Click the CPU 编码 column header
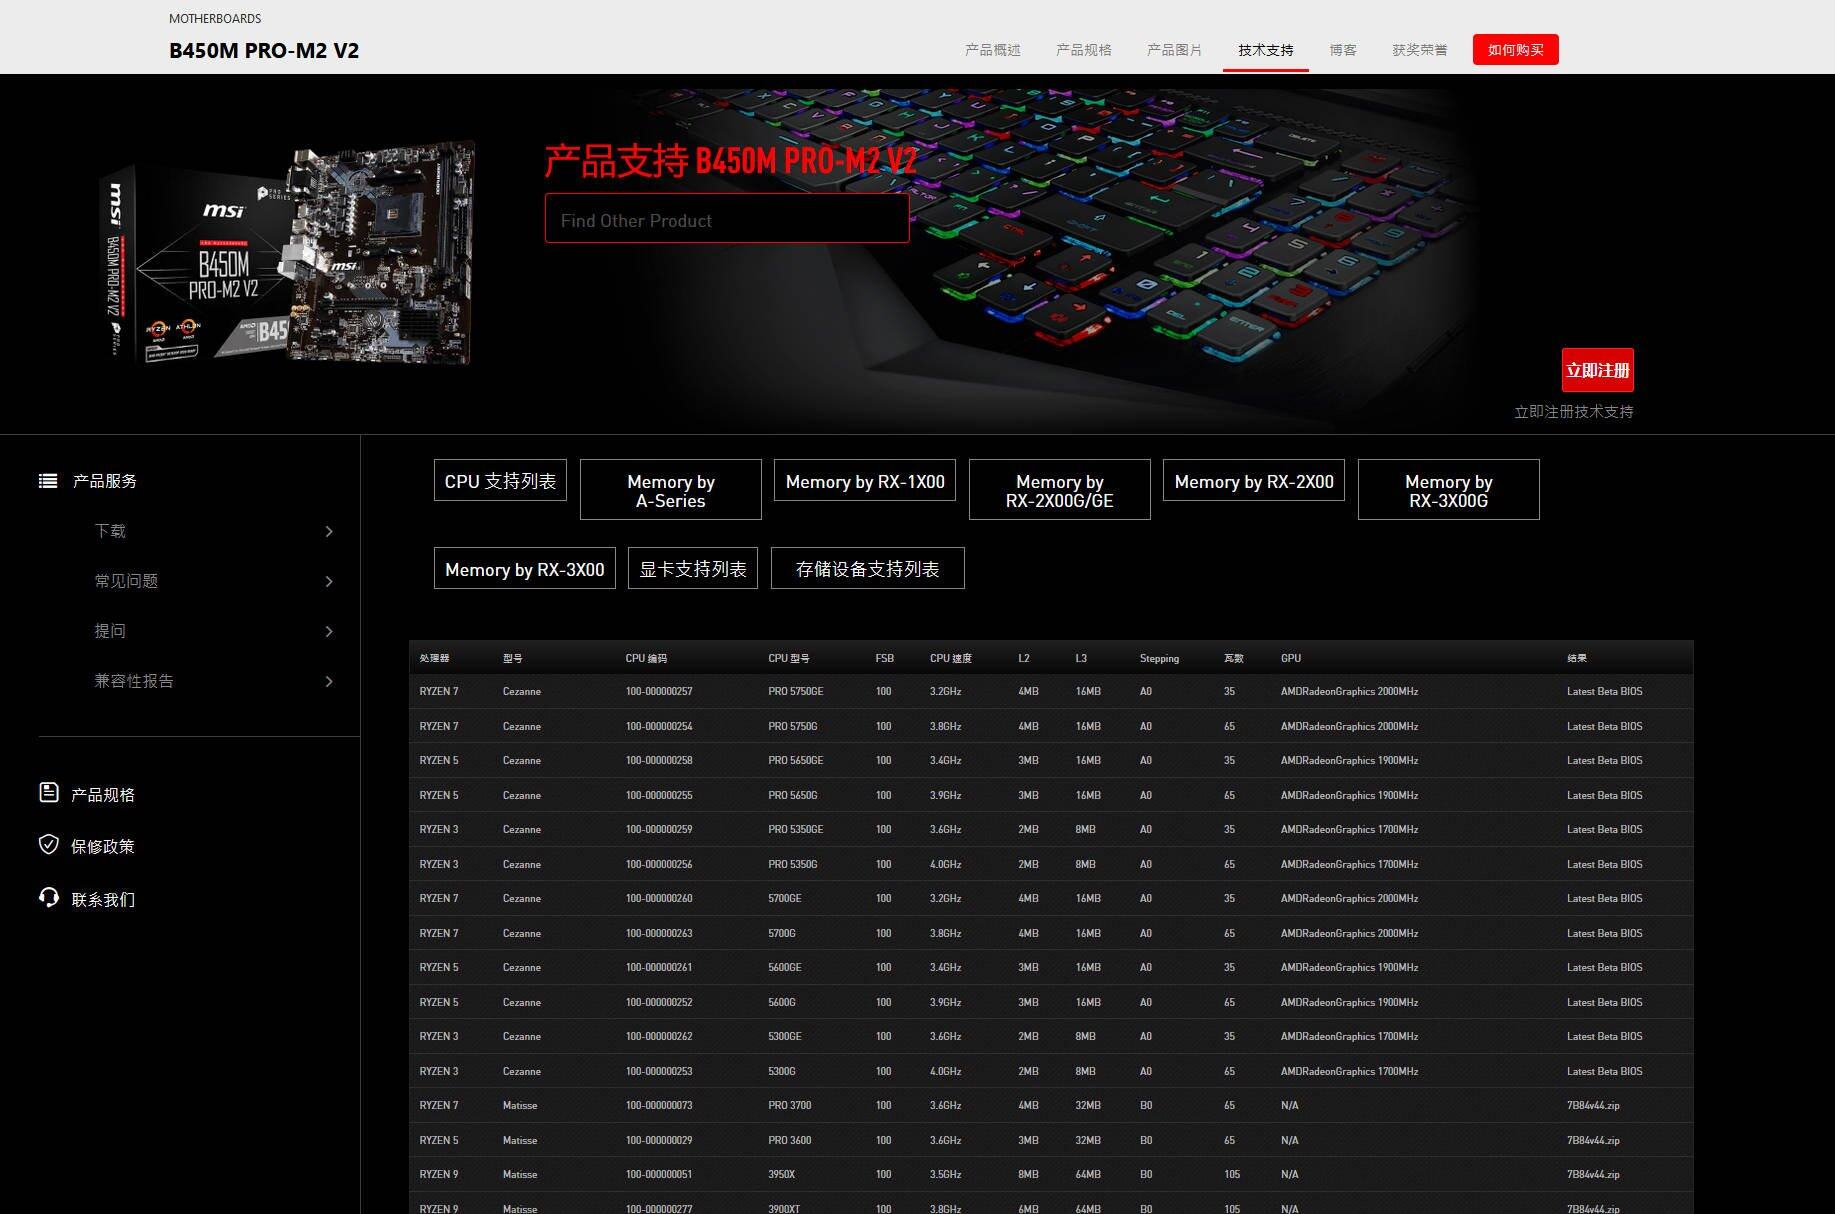This screenshot has height=1214, width=1835. point(646,658)
